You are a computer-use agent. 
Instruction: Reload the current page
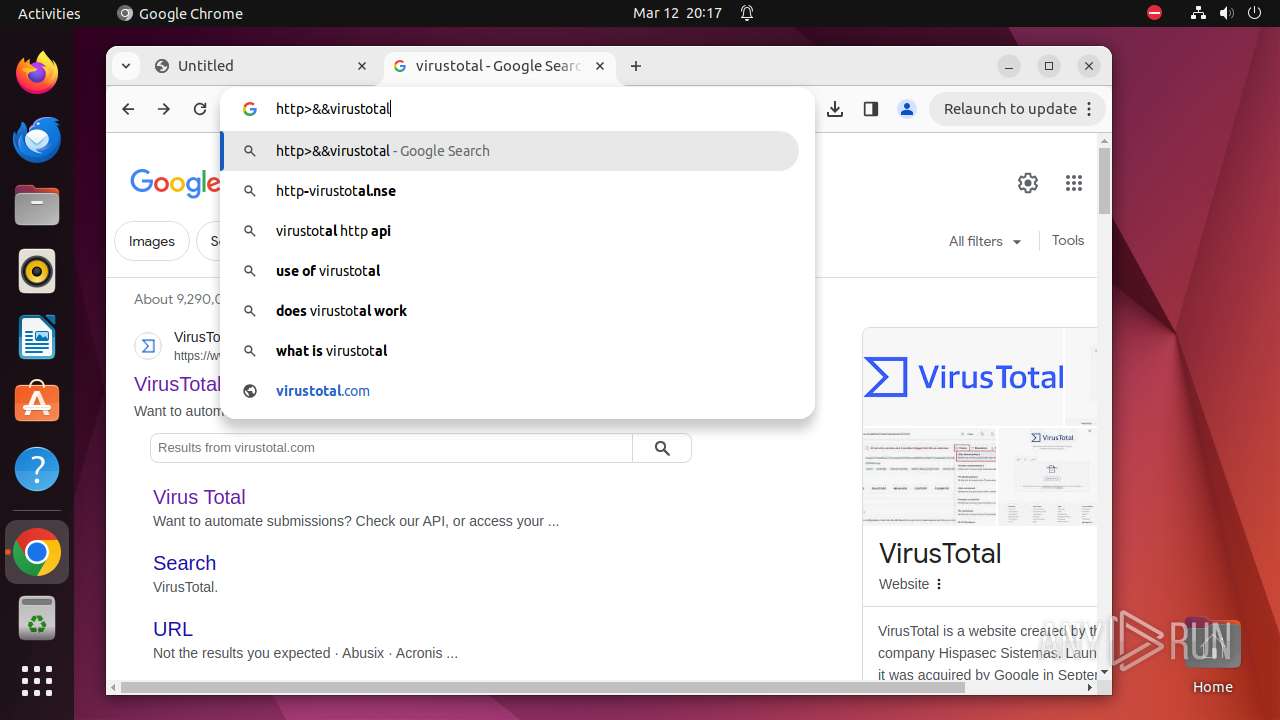pos(200,109)
